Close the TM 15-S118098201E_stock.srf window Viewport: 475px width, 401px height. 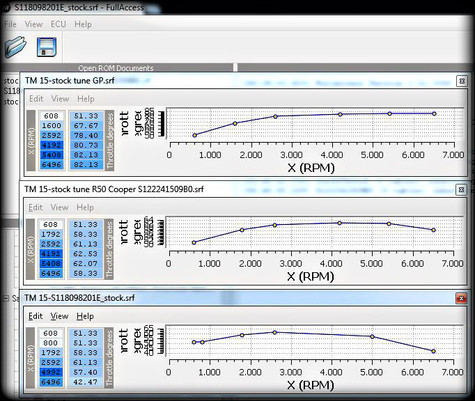[461, 298]
